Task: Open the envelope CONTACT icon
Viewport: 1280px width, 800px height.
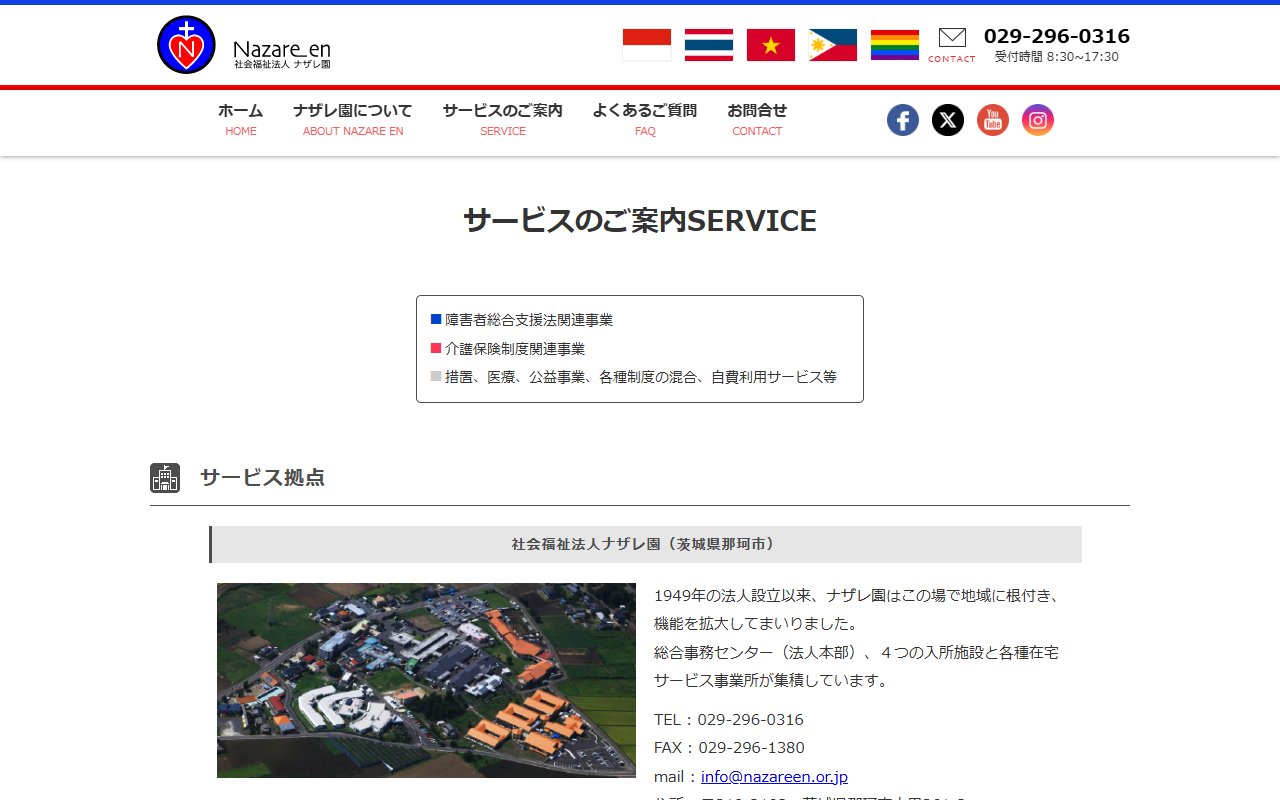Action: 952,45
